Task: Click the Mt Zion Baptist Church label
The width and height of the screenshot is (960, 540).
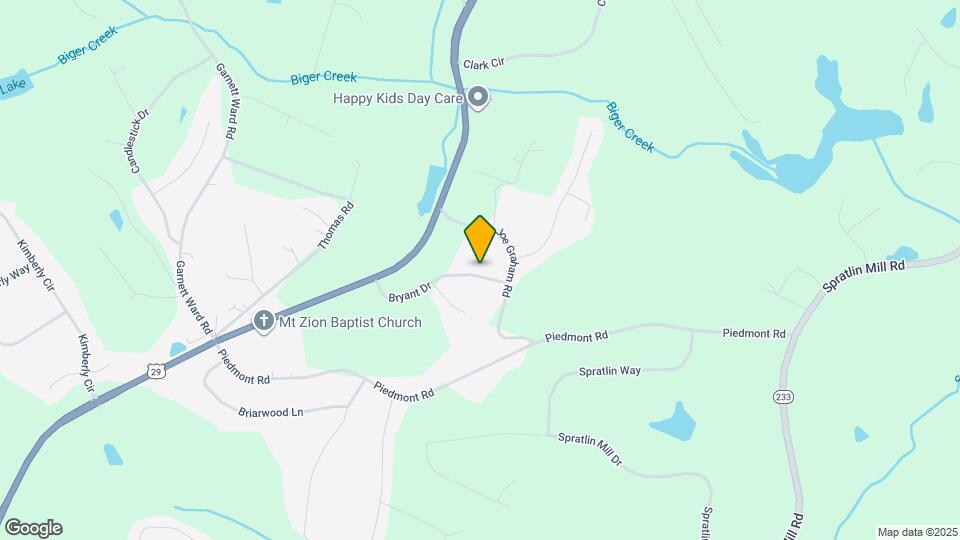Action: click(350, 322)
